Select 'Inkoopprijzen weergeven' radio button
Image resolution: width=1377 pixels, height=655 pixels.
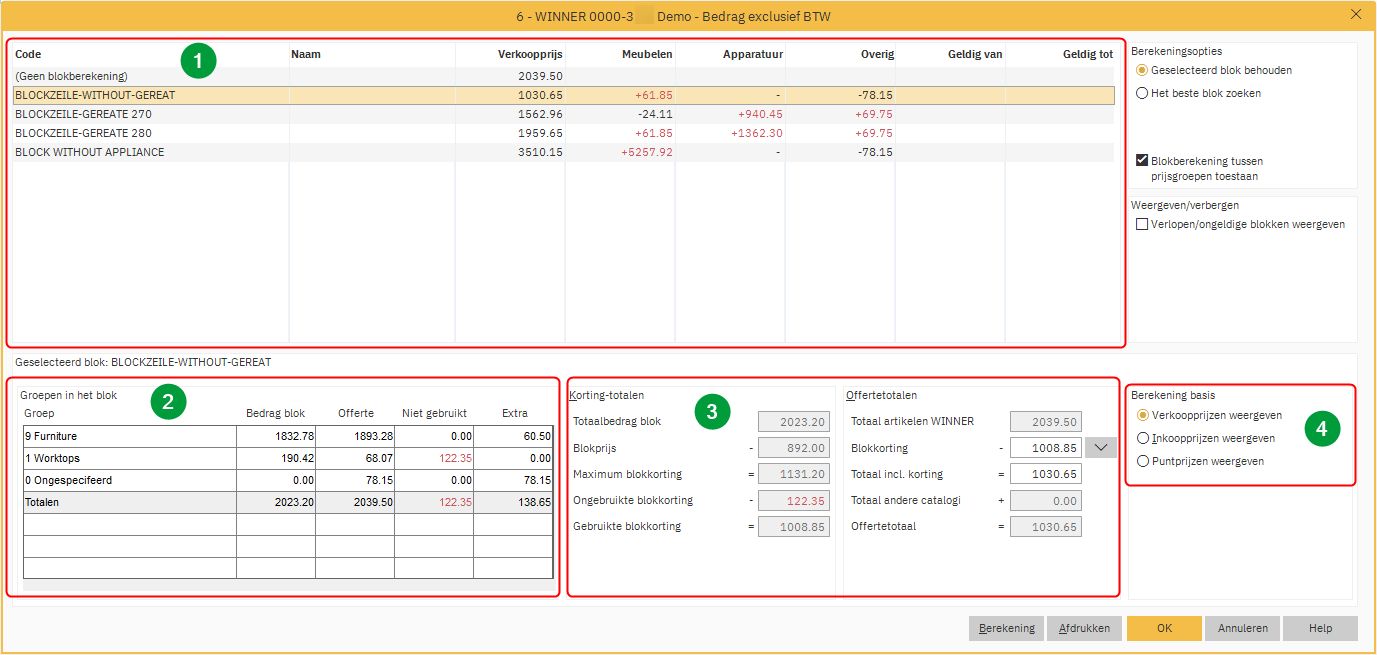click(1145, 439)
